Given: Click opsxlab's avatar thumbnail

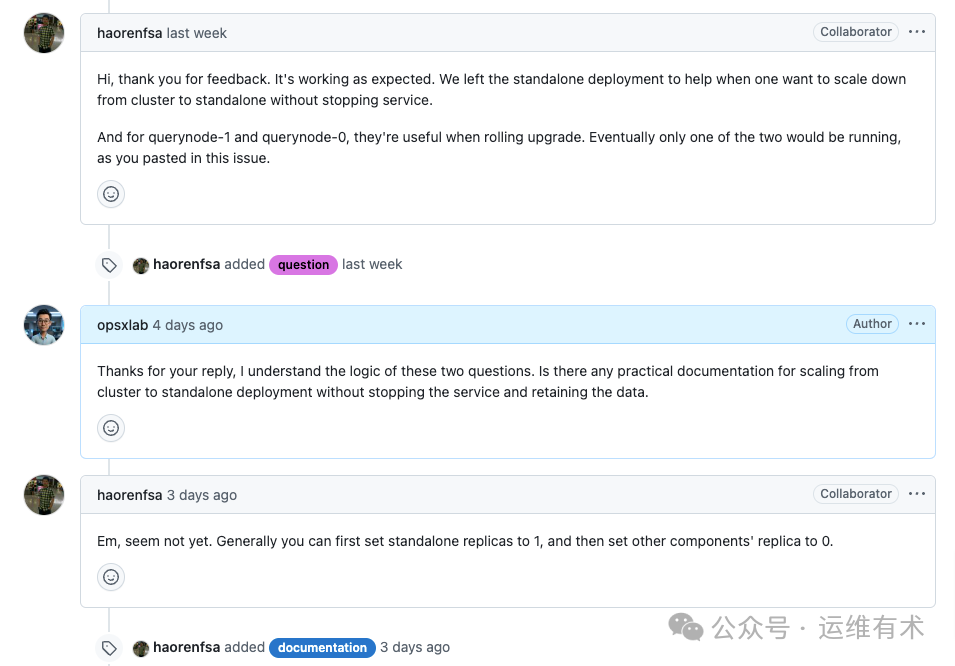Looking at the screenshot, I should (x=43, y=324).
